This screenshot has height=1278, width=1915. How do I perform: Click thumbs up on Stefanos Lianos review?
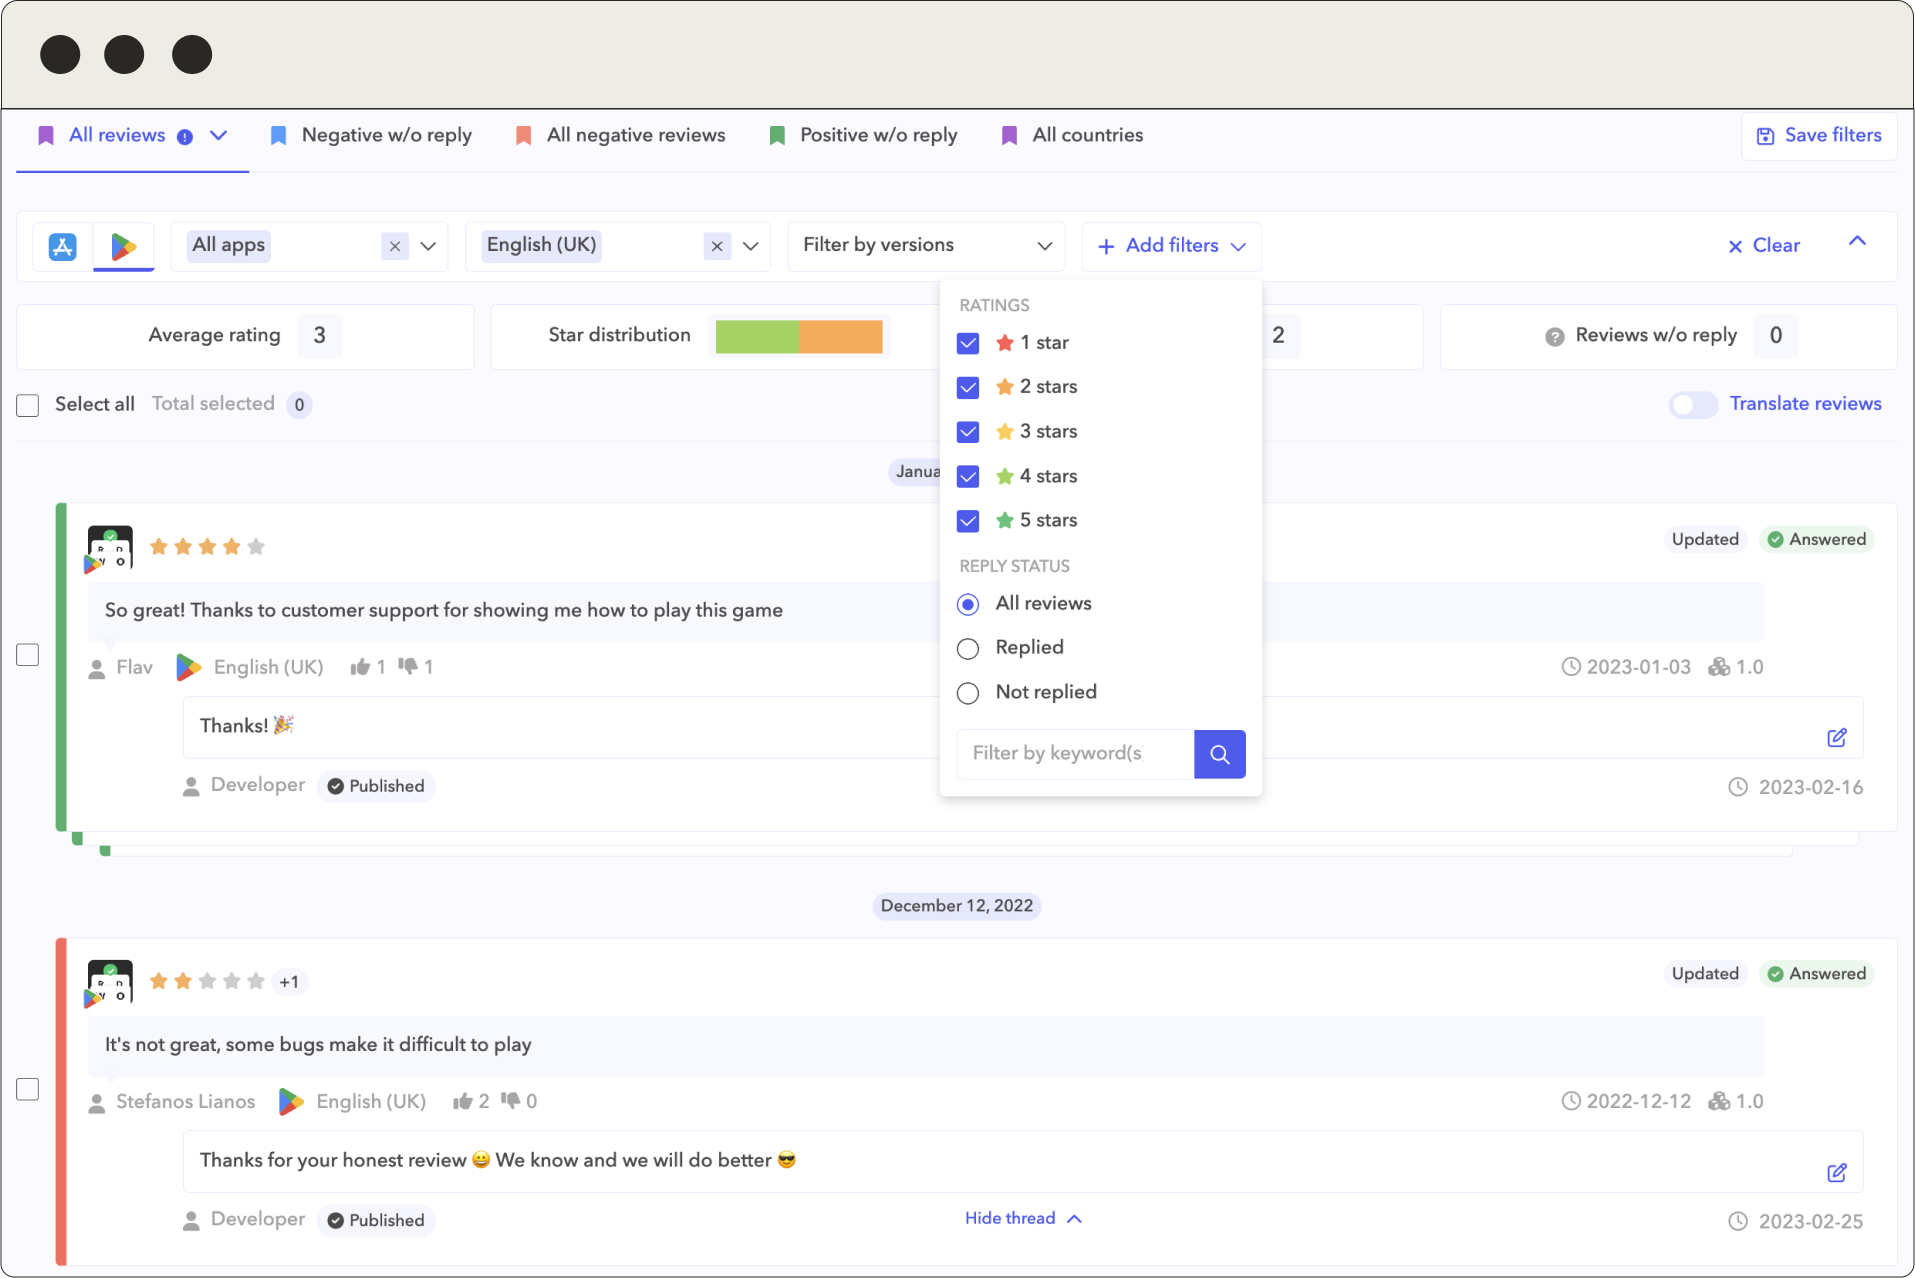pos(462,1101)
